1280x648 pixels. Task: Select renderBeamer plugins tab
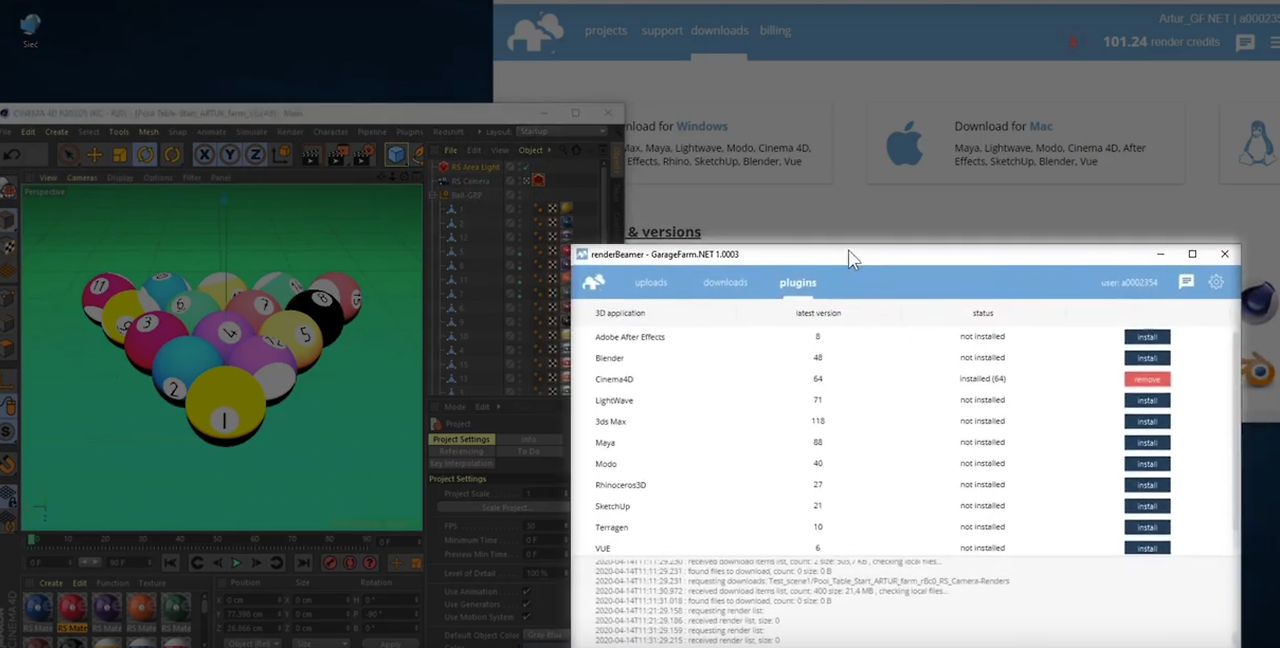[x=798, y=282]
